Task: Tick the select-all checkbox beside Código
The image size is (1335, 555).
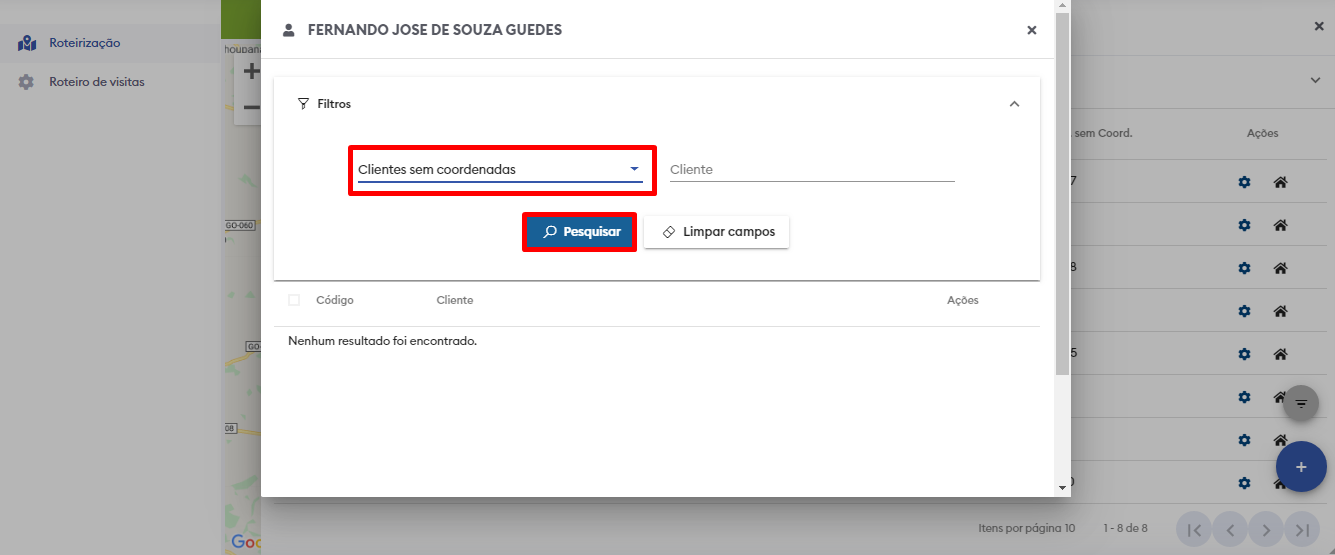Action: (x=294, y=300)
